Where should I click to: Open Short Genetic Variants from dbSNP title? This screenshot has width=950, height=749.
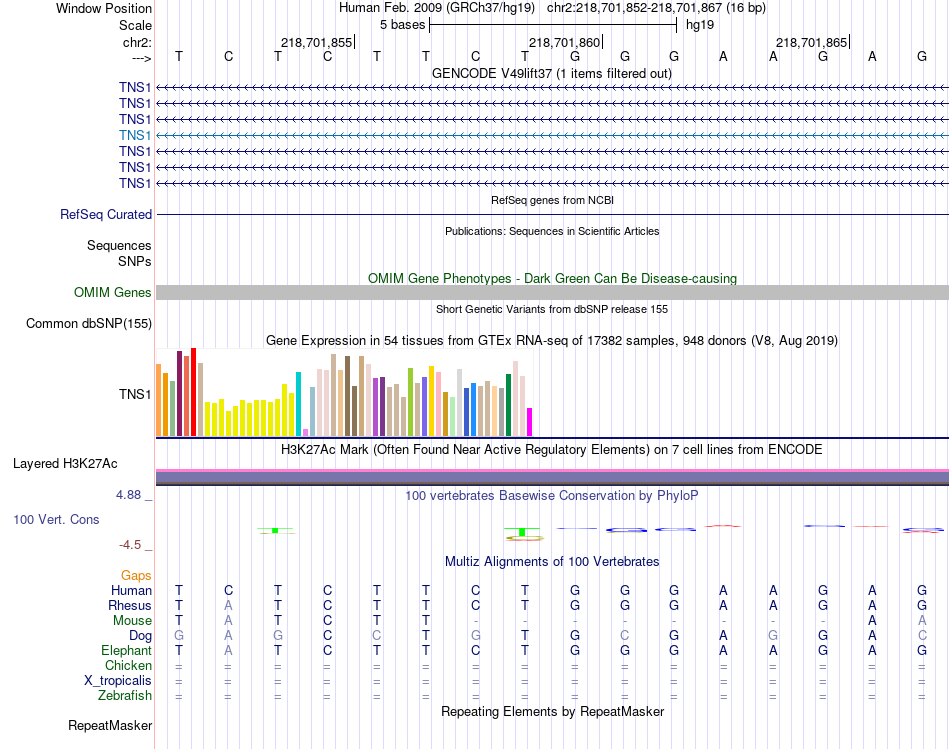pyautogui.click(x=552, y=309)
